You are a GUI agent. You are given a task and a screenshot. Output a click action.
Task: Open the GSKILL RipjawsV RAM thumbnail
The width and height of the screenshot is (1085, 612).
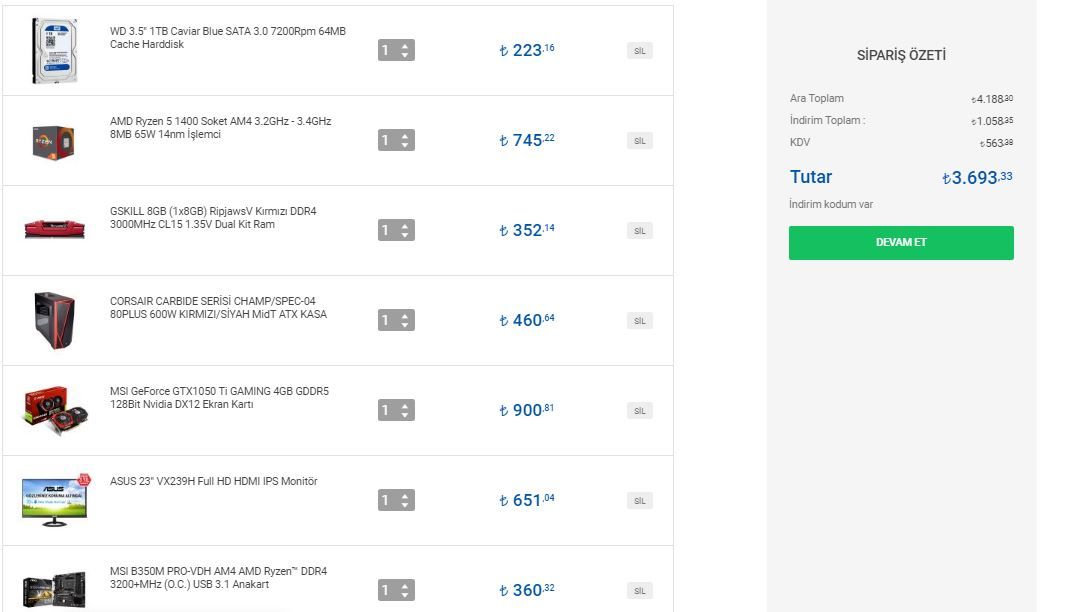[x=55, y=229]
